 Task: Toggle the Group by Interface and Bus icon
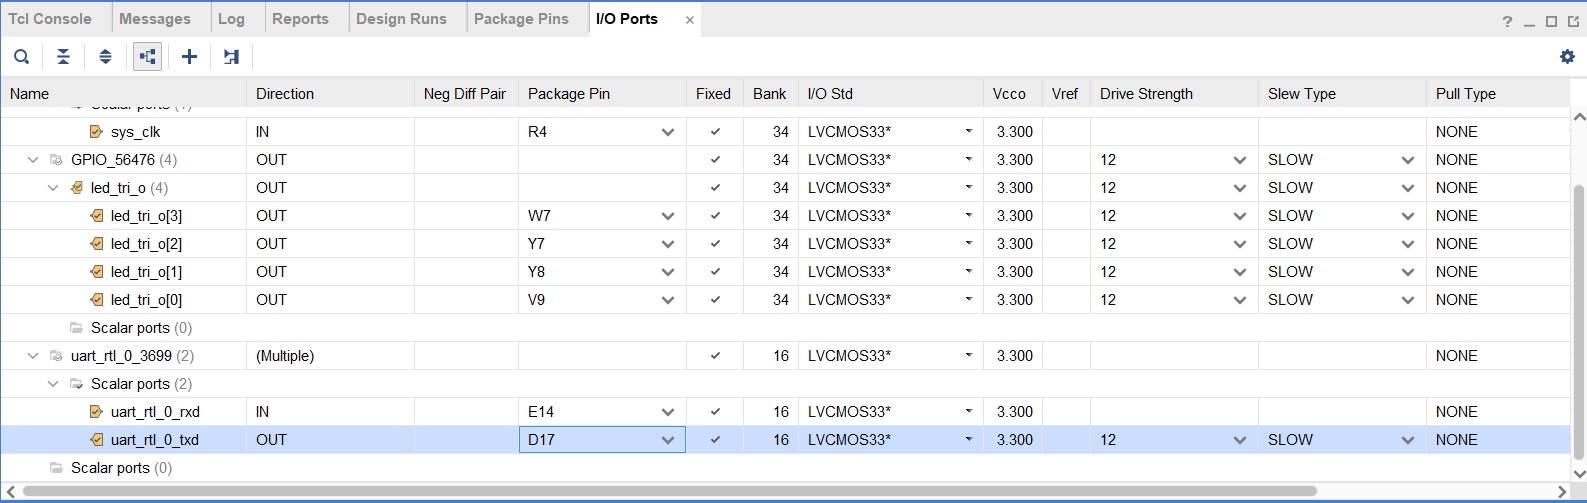click(147, 57)
